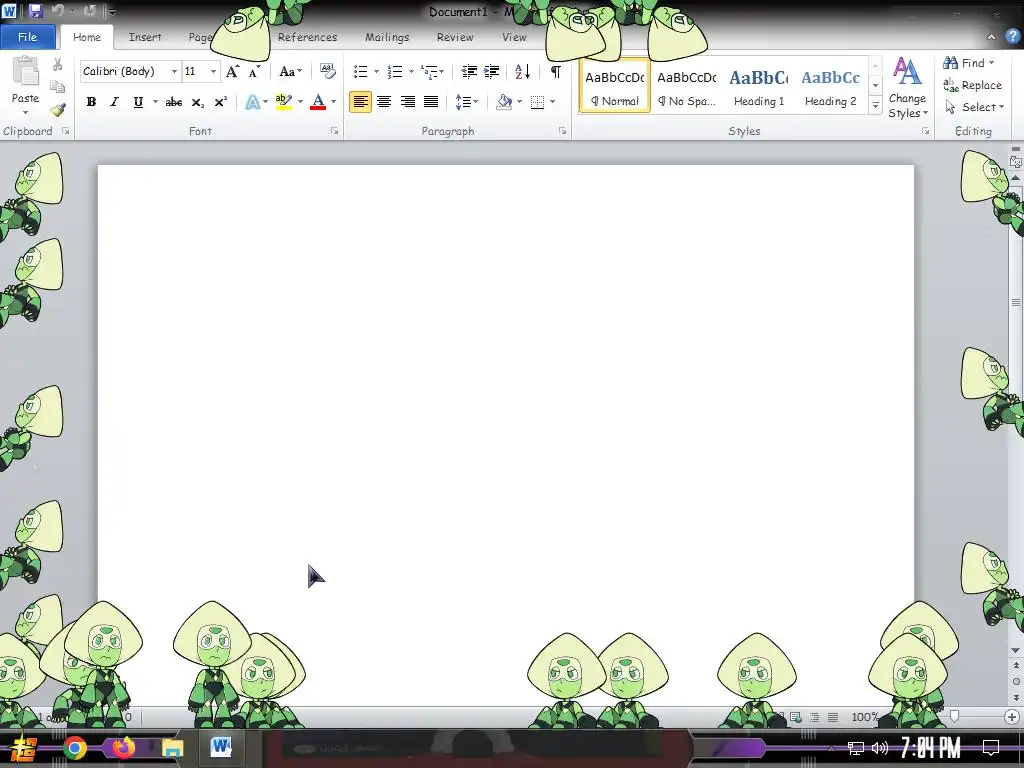Open the Font dialog launcher
Image resolution: width=1024 pixels, height=768 pixels.
(334, 131)
